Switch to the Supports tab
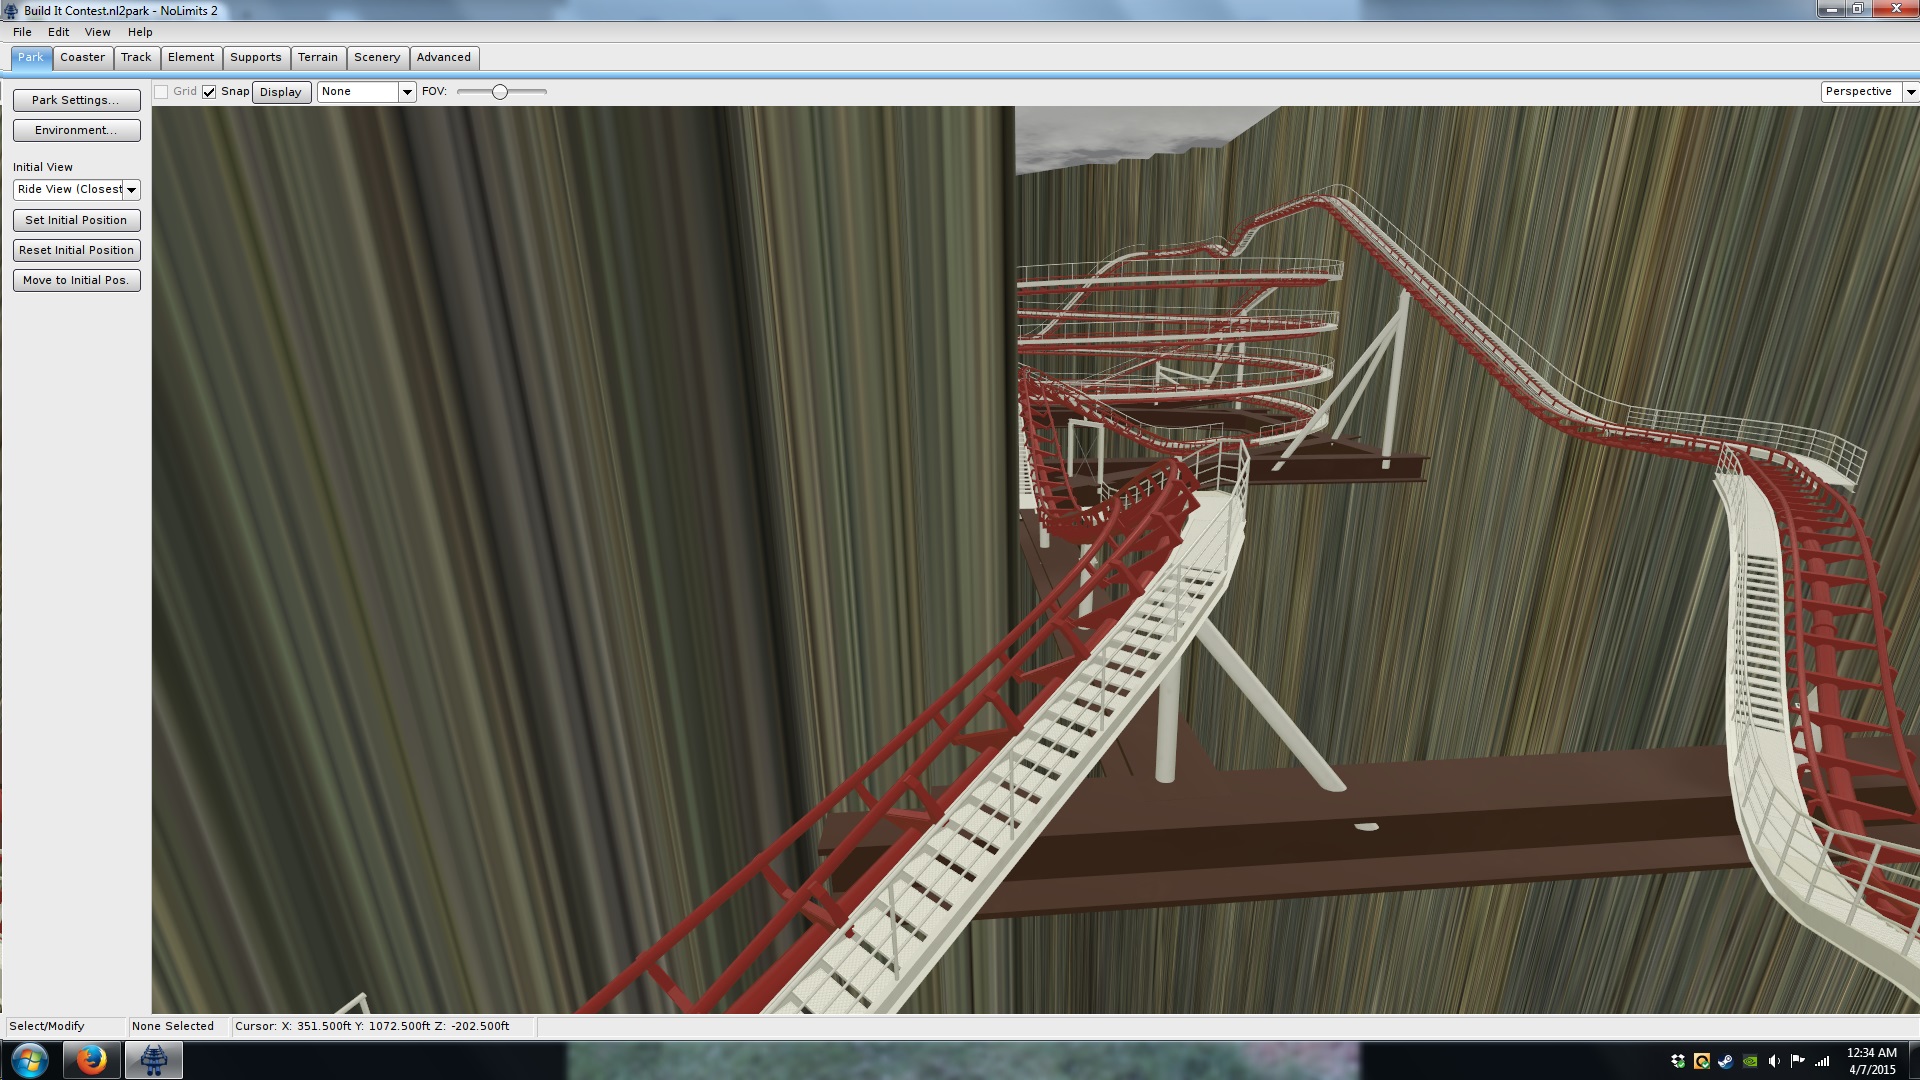 point(255,58)
